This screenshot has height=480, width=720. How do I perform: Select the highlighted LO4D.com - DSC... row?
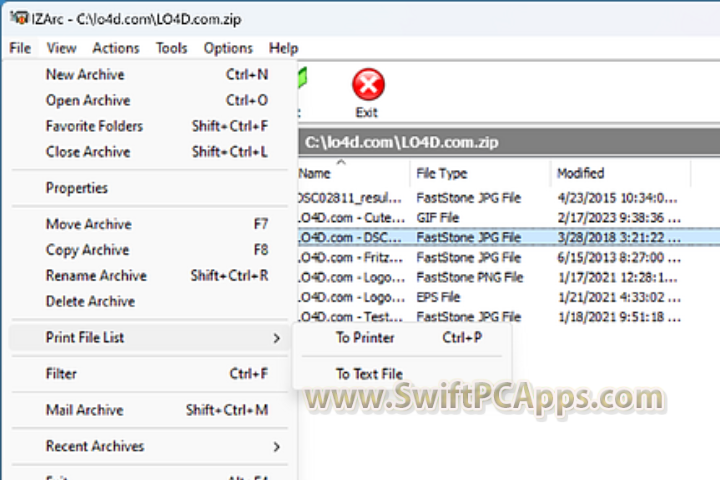[x=509, y=237]
